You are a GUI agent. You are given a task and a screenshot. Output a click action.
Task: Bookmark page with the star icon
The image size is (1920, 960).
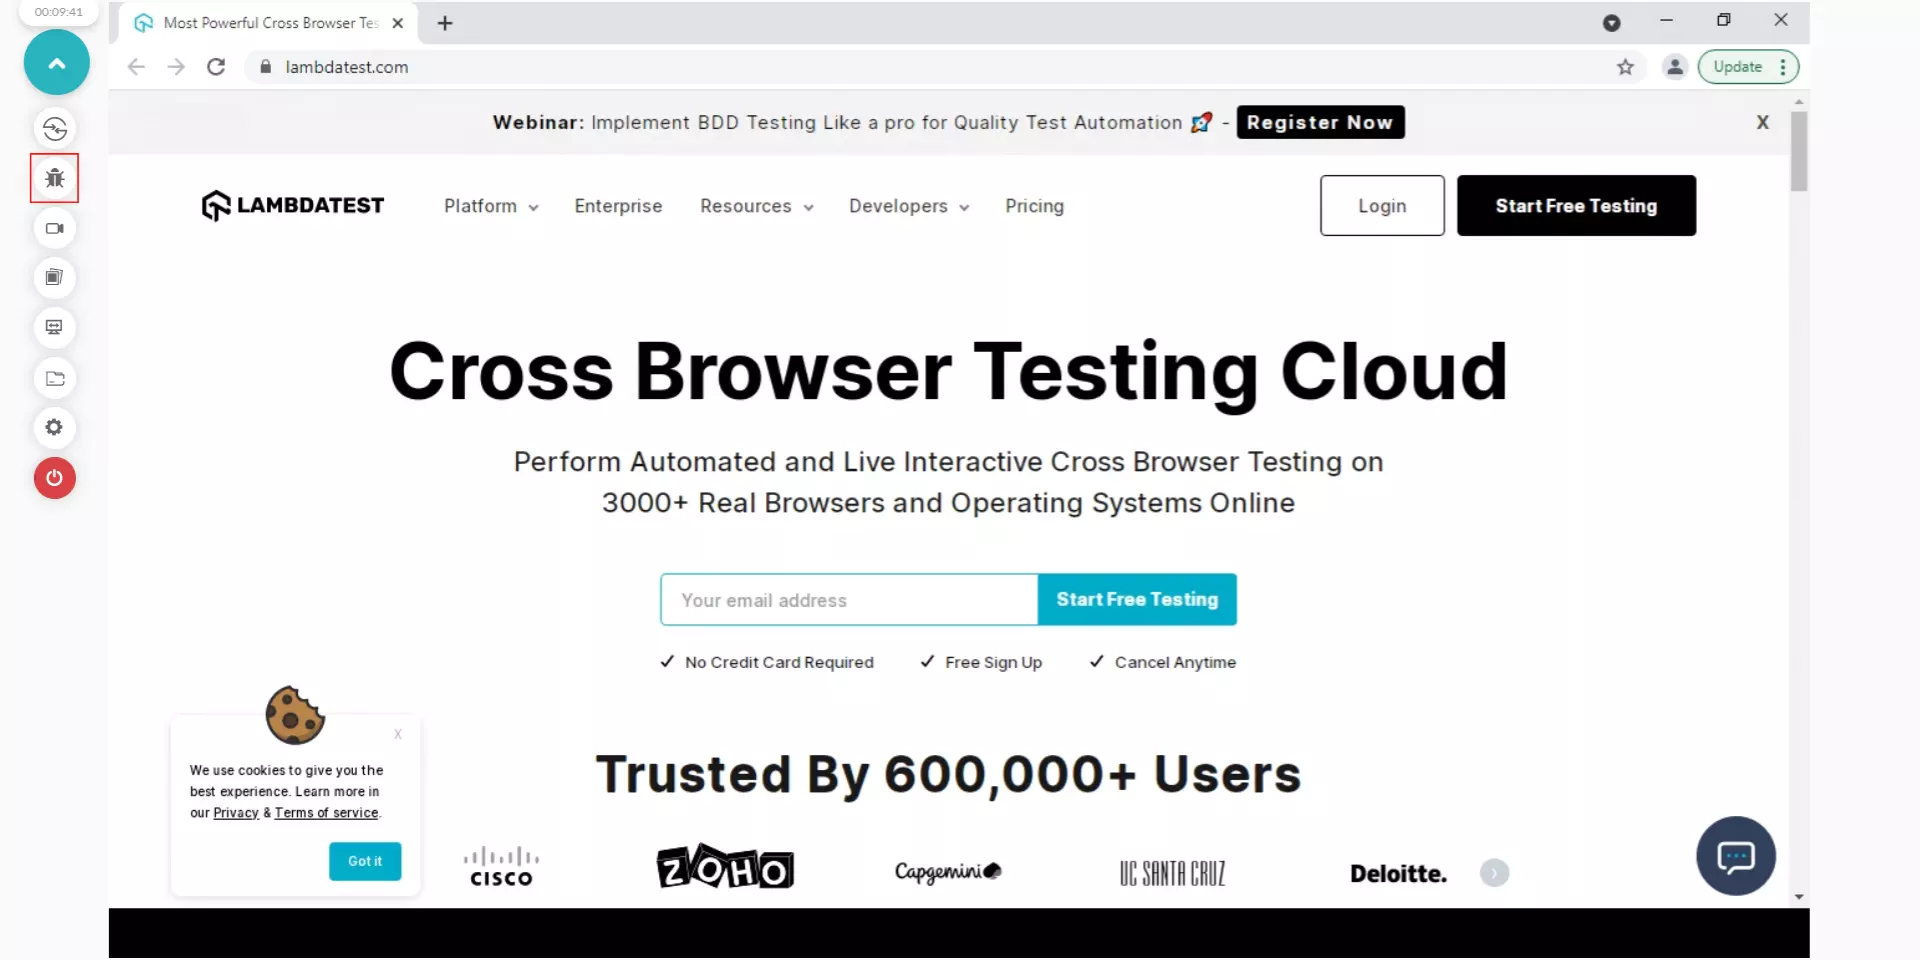[x=1625, y=67]
